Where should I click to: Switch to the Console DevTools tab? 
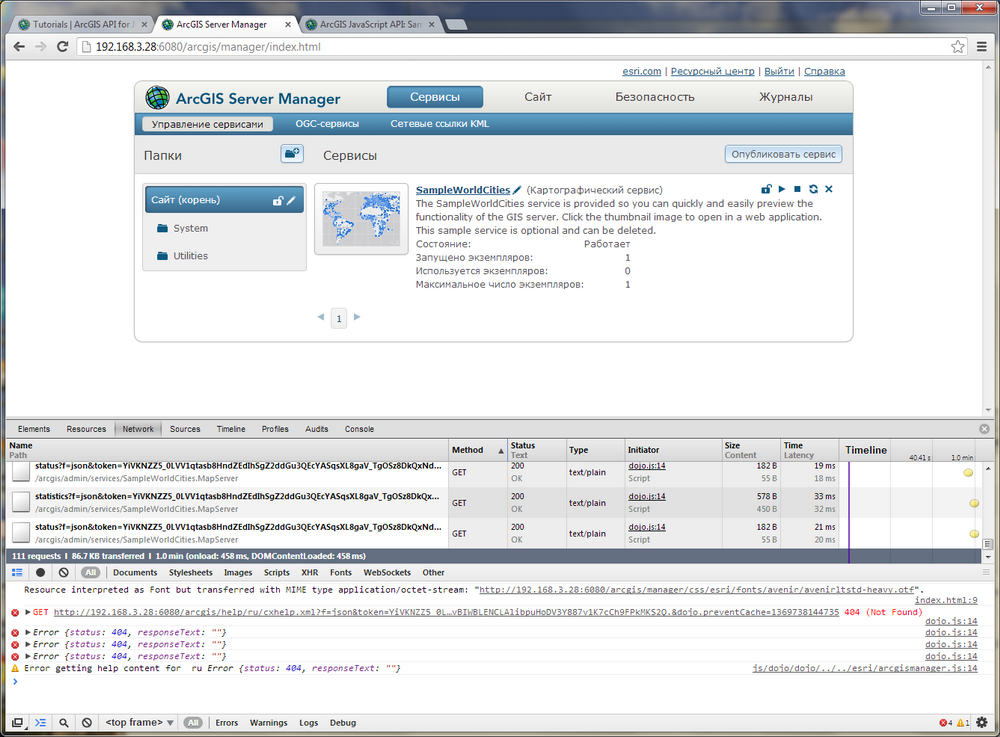pos(359,429)
